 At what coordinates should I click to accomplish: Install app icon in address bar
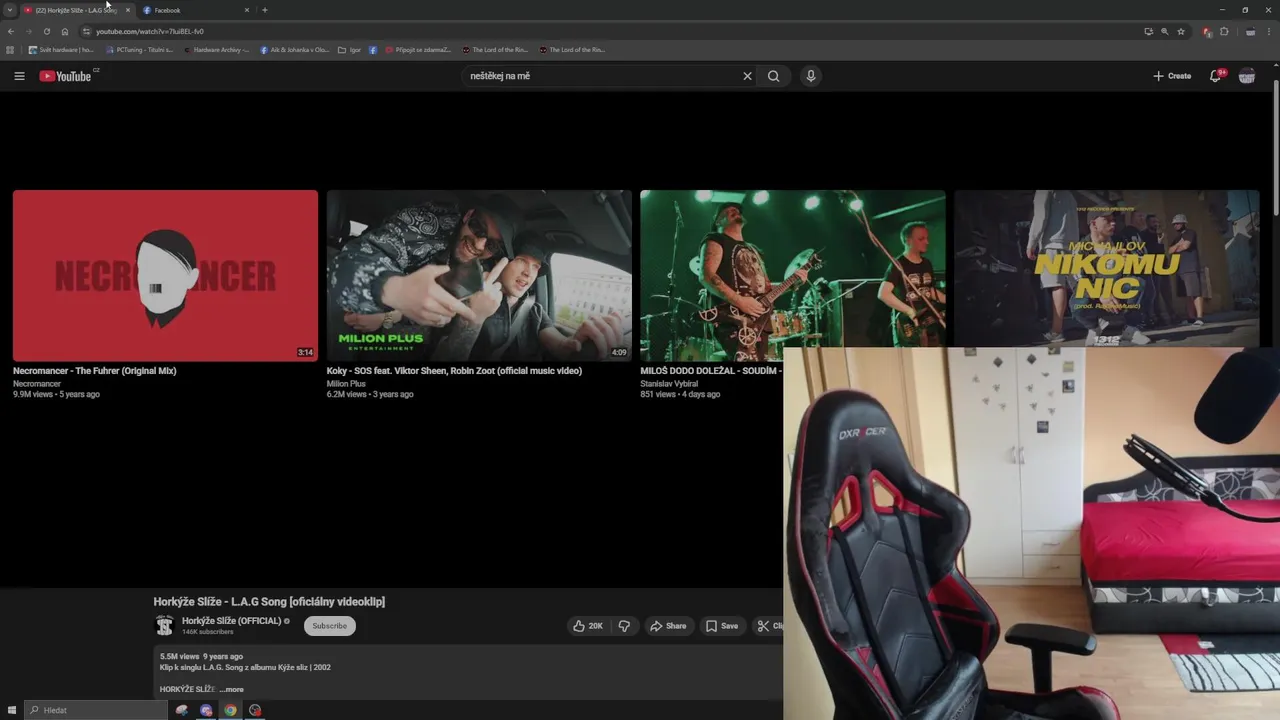tap(1148, 31)
